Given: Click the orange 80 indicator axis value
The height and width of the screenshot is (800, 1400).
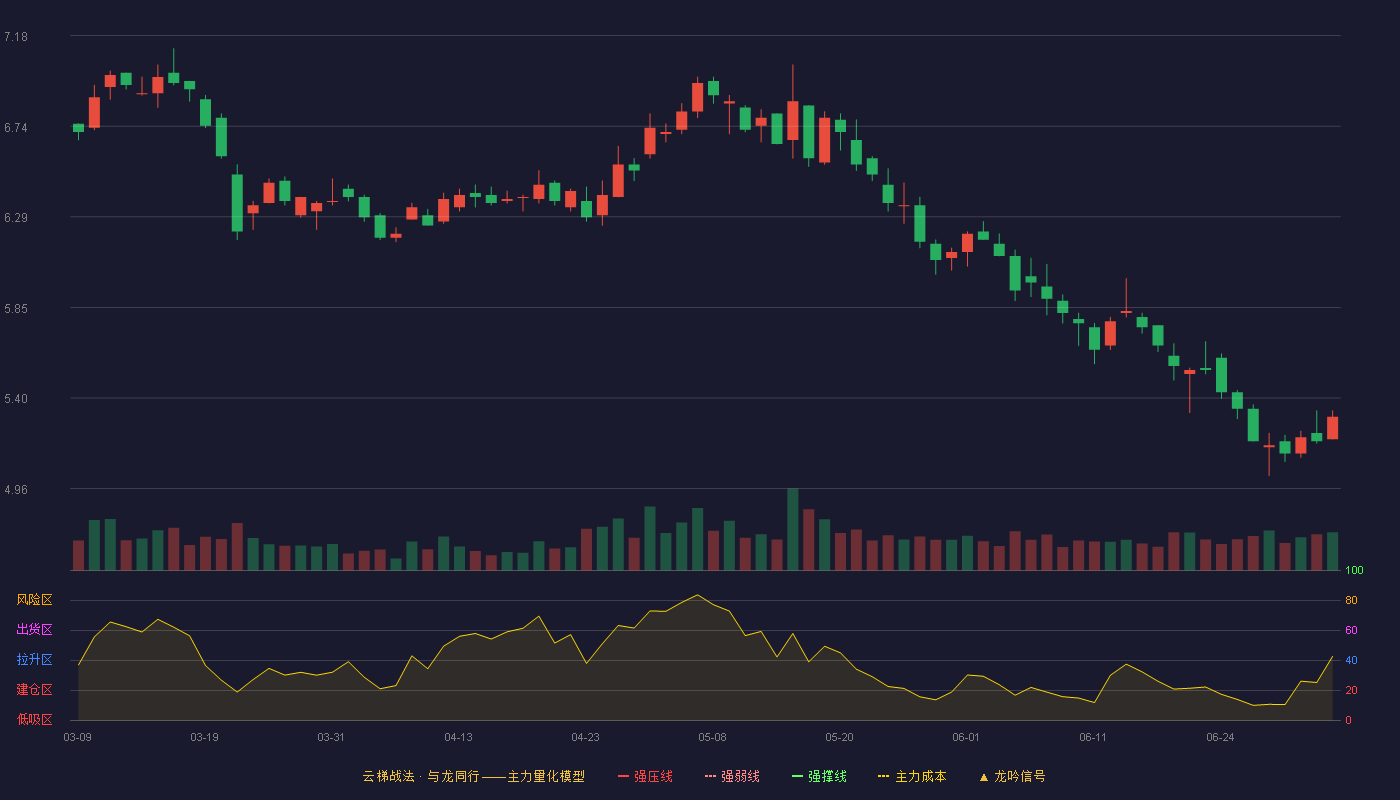Looking at the screenshot, I should (1351, 601).
